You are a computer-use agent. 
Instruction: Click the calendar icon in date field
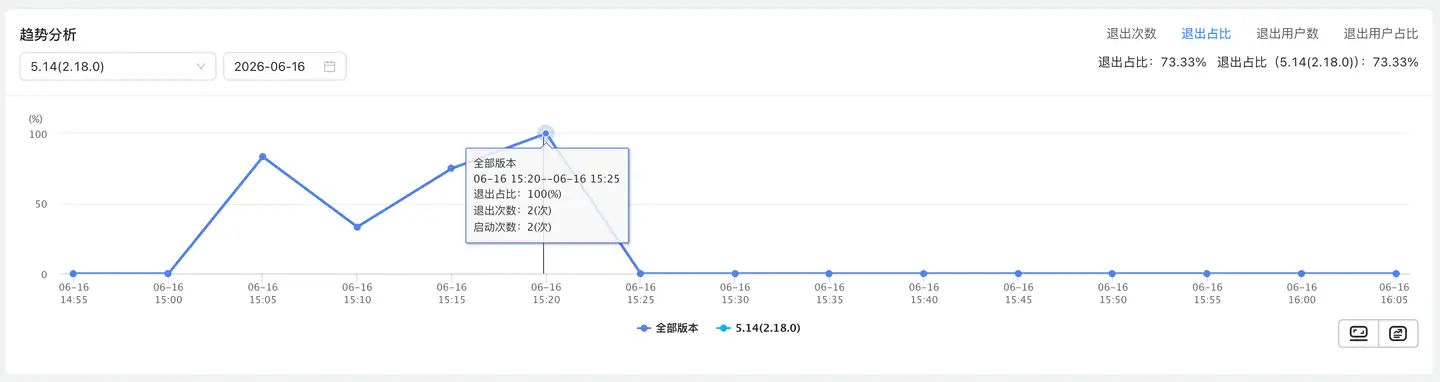(330, 67)
